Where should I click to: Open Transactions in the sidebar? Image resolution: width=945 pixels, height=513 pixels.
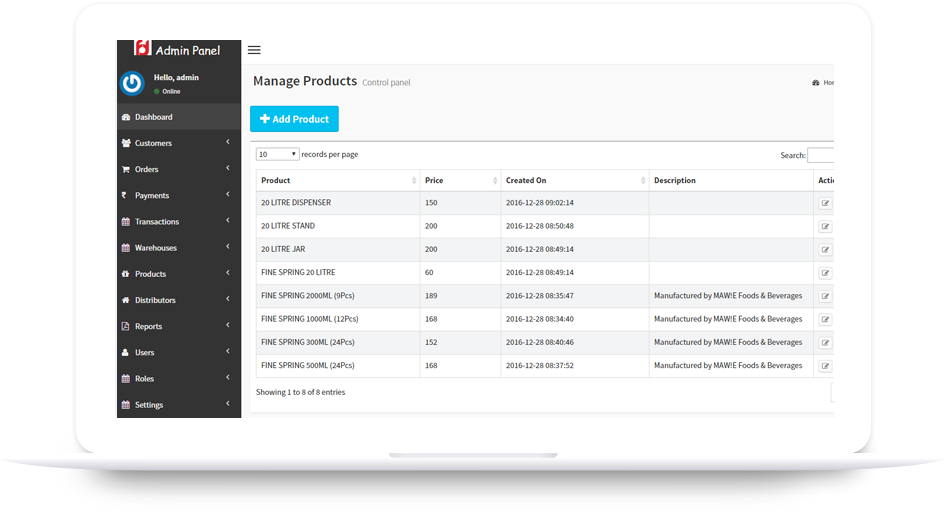(157, 222)
